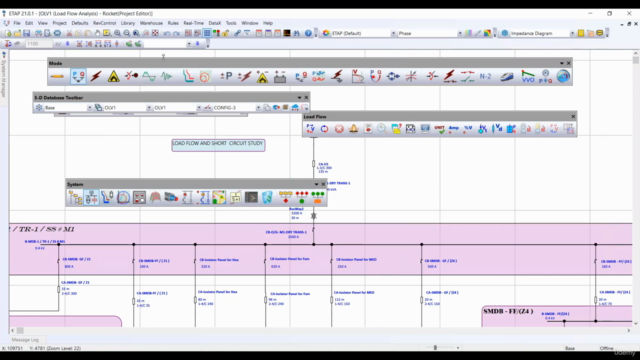Open the CONFIG-3 configuration dropdown

(x=237, y=108)
